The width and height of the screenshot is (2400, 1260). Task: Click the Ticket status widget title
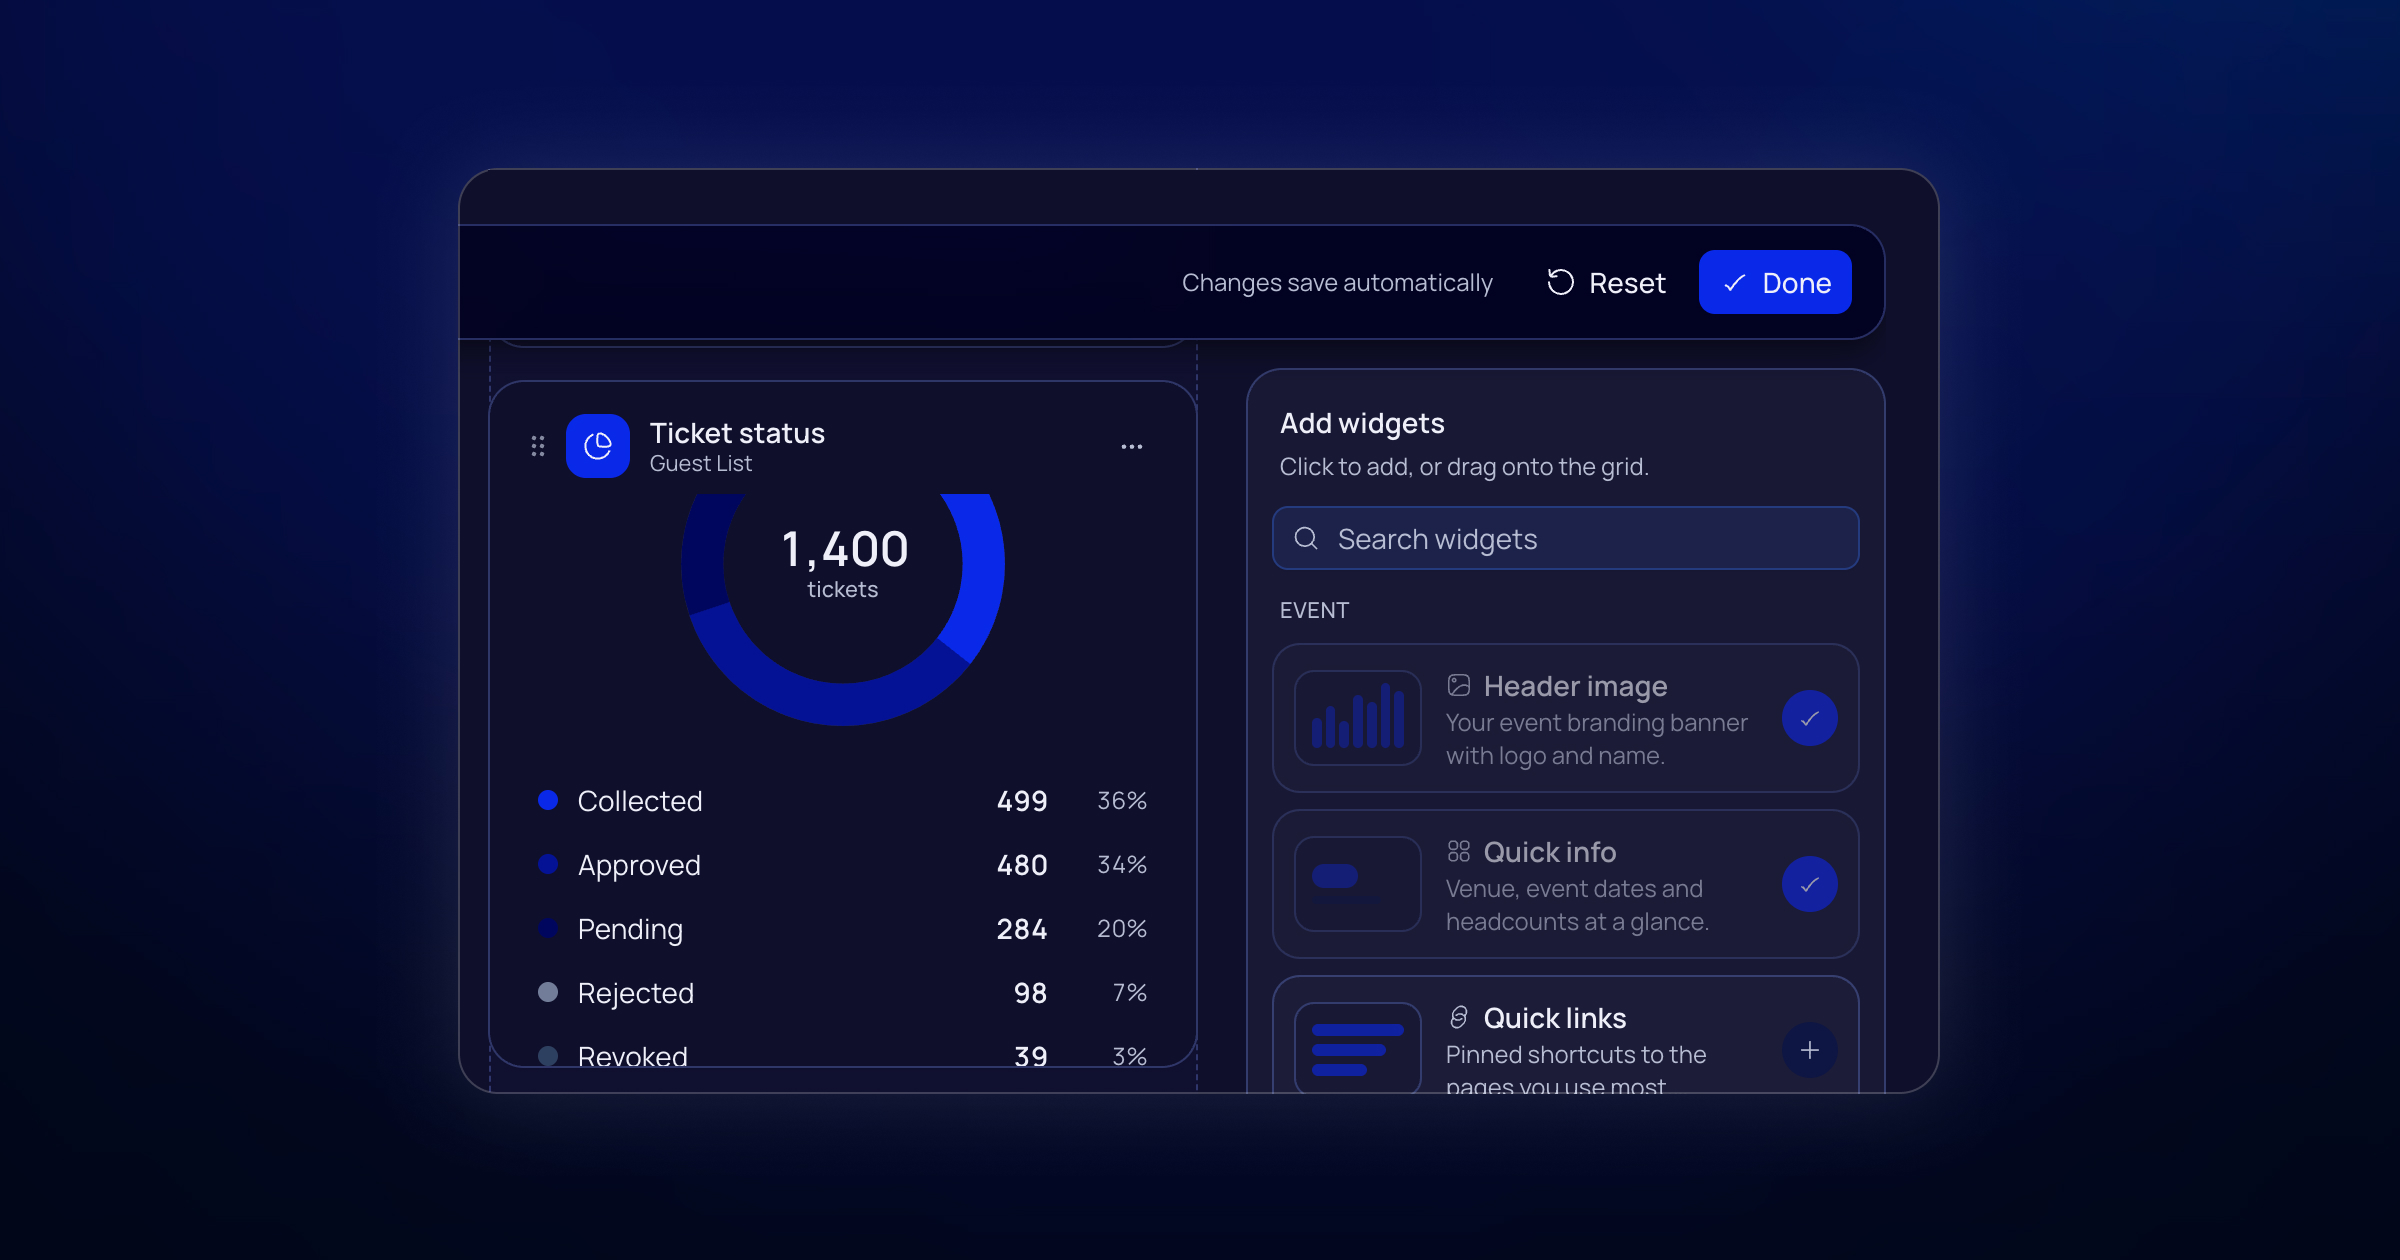tap(737, 433)
